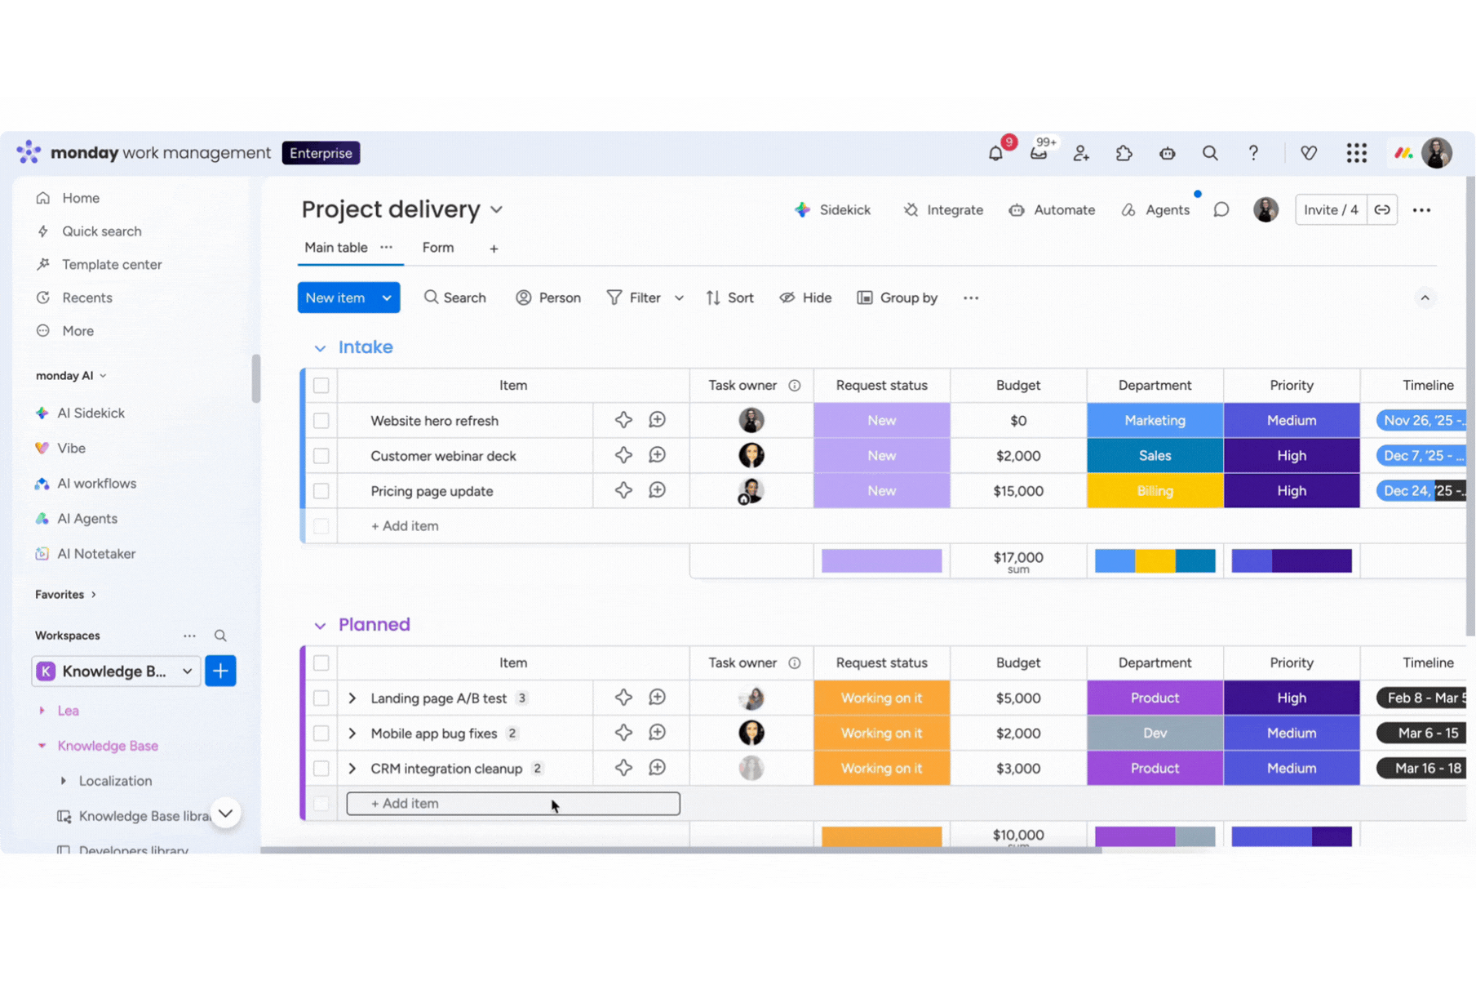This screenshot has height=987, width=1480.
Task: Check the Landing page A/B test row
Action: (x=322, y=698)
